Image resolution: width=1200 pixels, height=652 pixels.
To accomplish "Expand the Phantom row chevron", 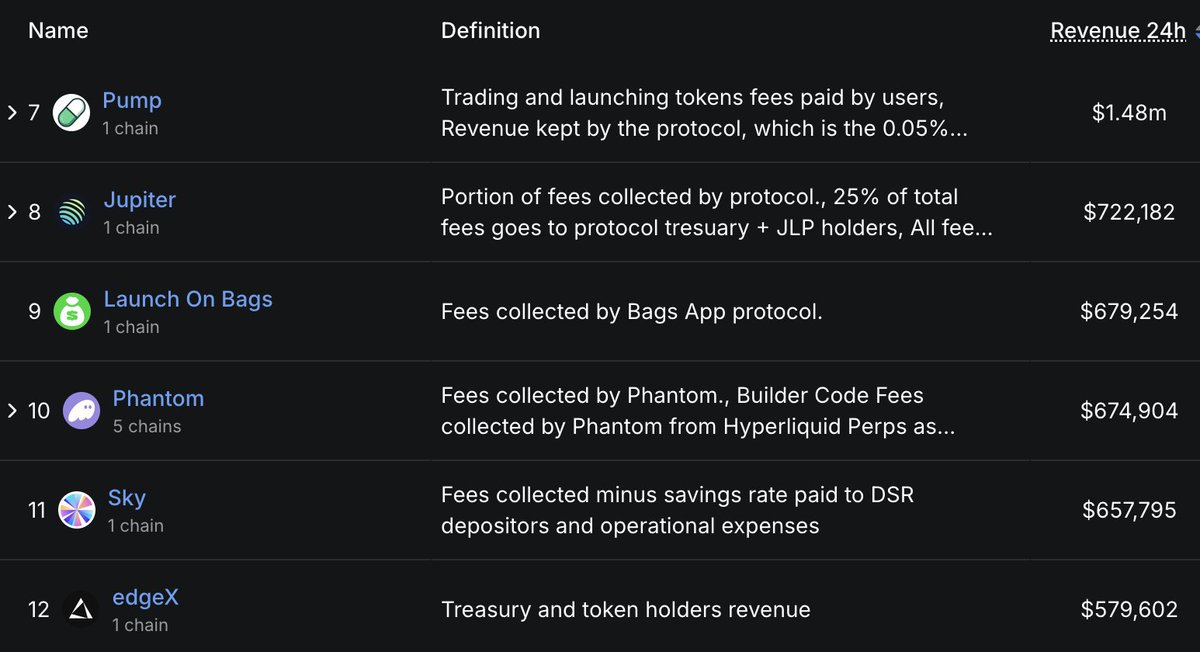I will click(x=12, y=411).
